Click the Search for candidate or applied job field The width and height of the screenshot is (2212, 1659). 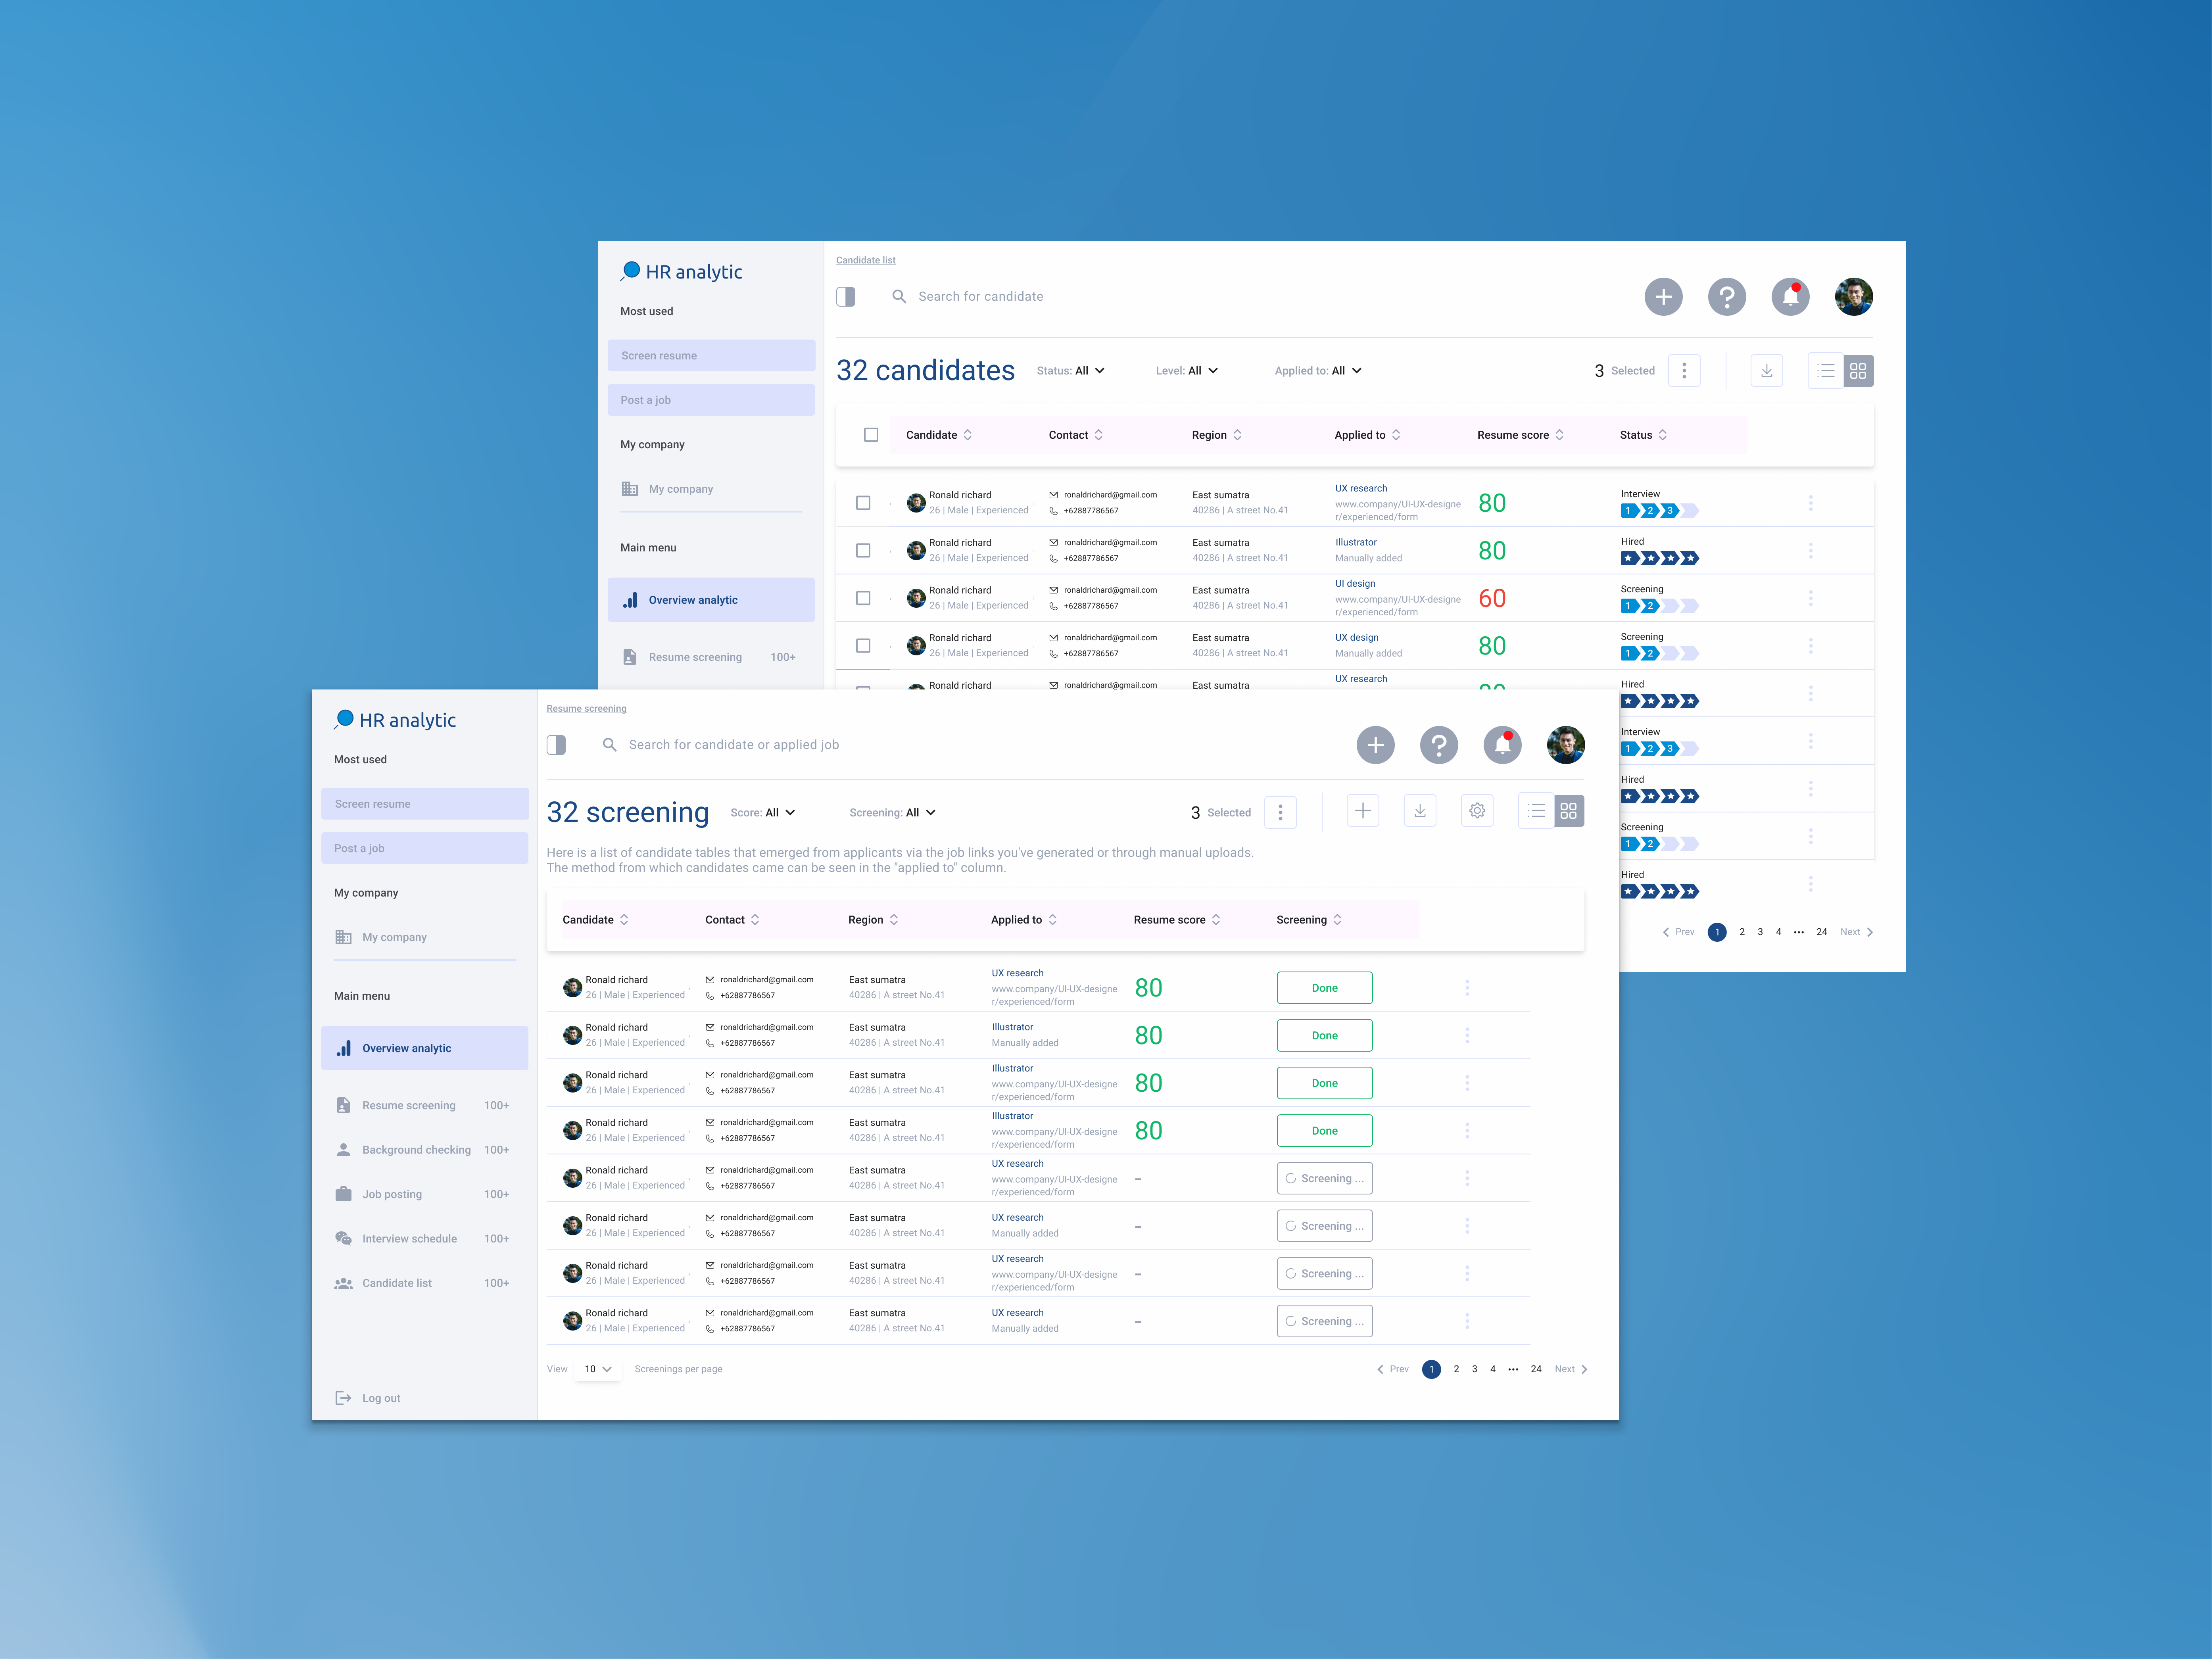point(733,745)
